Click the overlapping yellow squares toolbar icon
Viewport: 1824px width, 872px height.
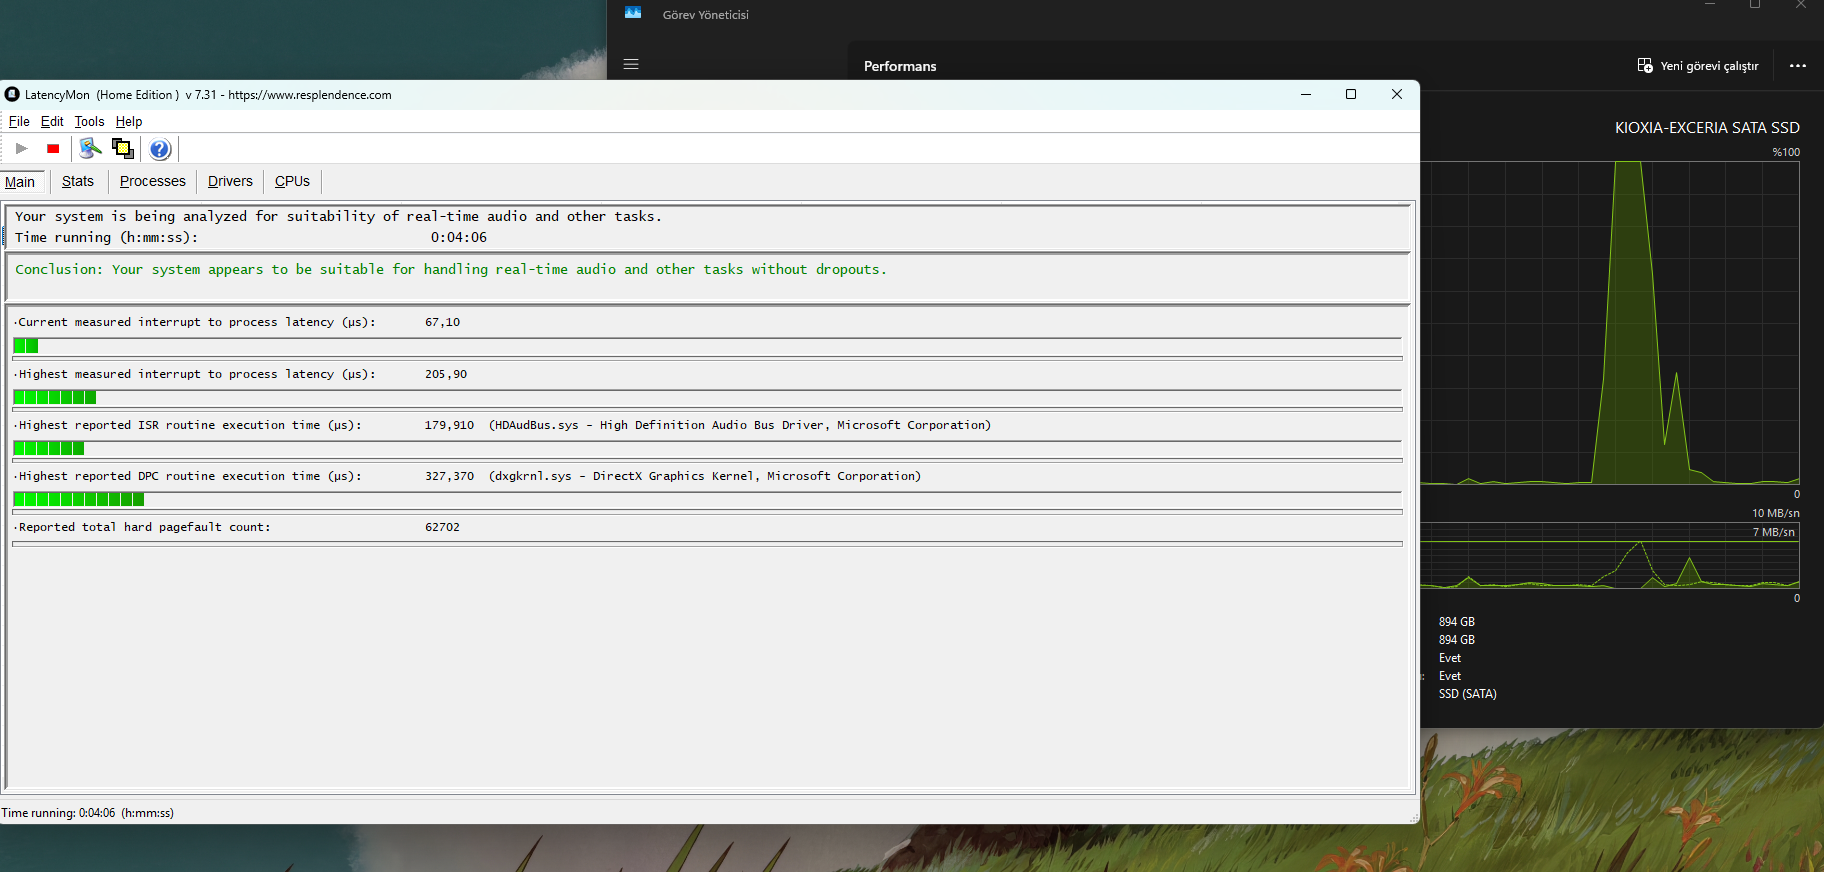[x=123, y=149]
